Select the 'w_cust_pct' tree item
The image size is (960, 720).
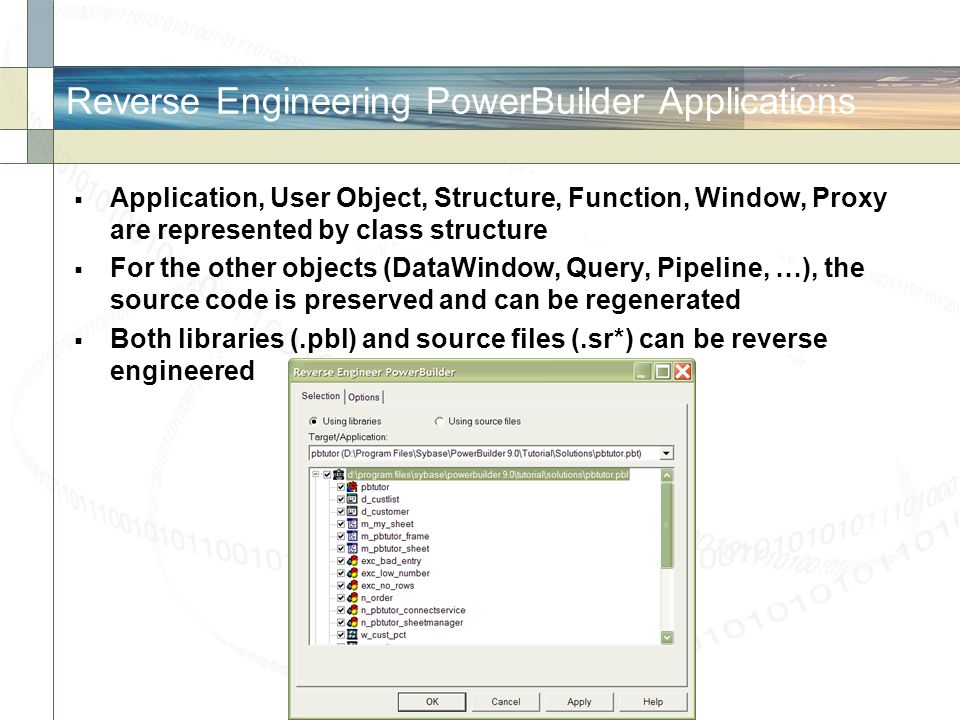point(383,635)
